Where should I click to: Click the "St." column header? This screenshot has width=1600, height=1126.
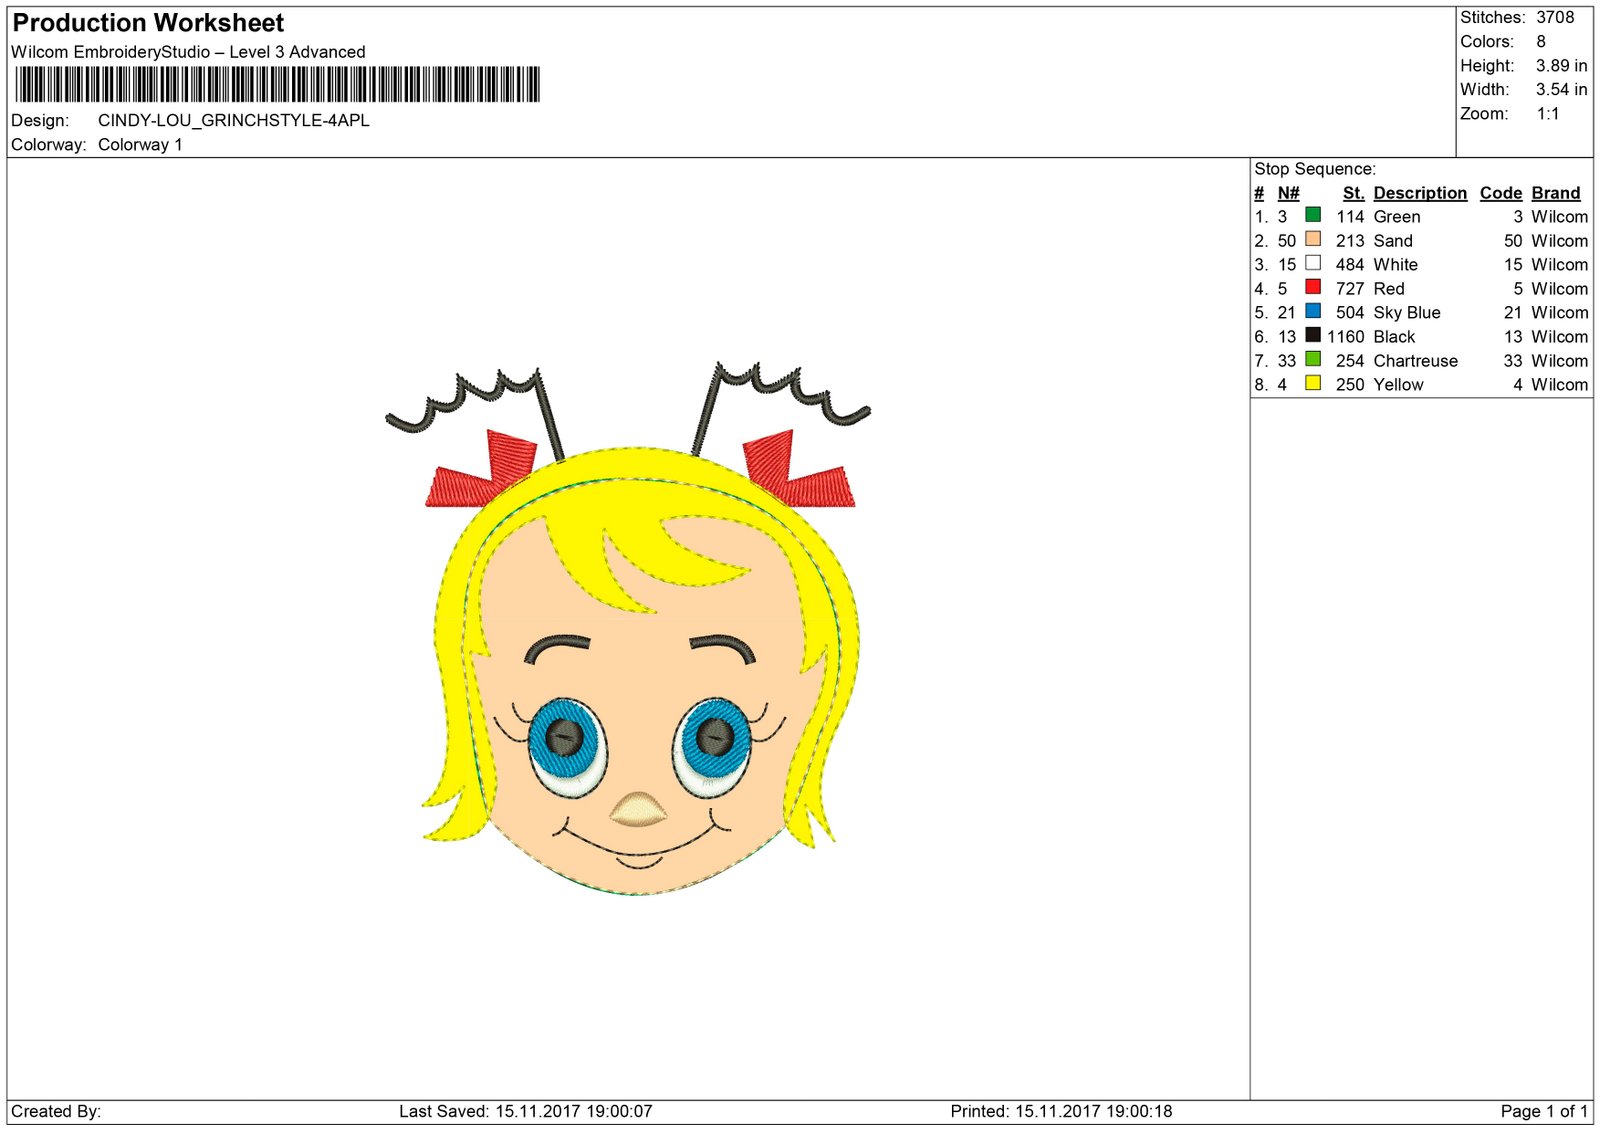pos(1354,193)
